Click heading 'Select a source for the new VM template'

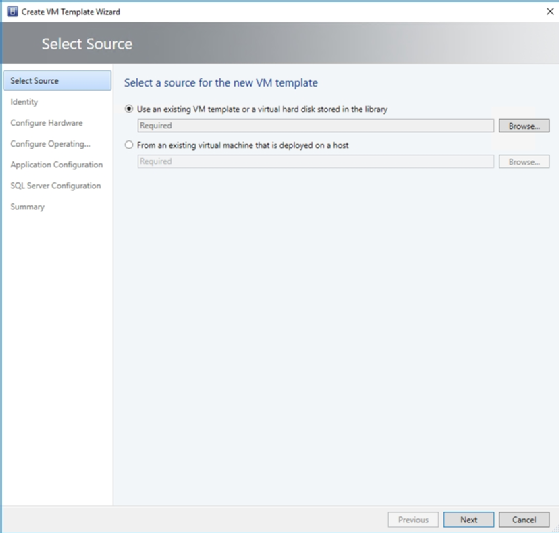click(221, 83)
